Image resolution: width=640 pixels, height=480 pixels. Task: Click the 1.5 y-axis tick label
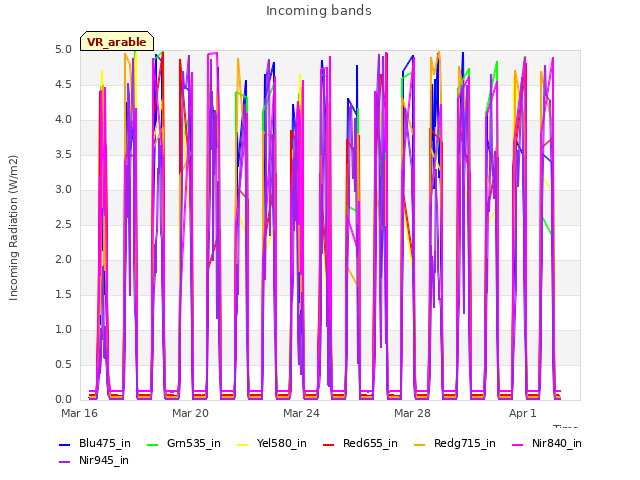[63, 294]
